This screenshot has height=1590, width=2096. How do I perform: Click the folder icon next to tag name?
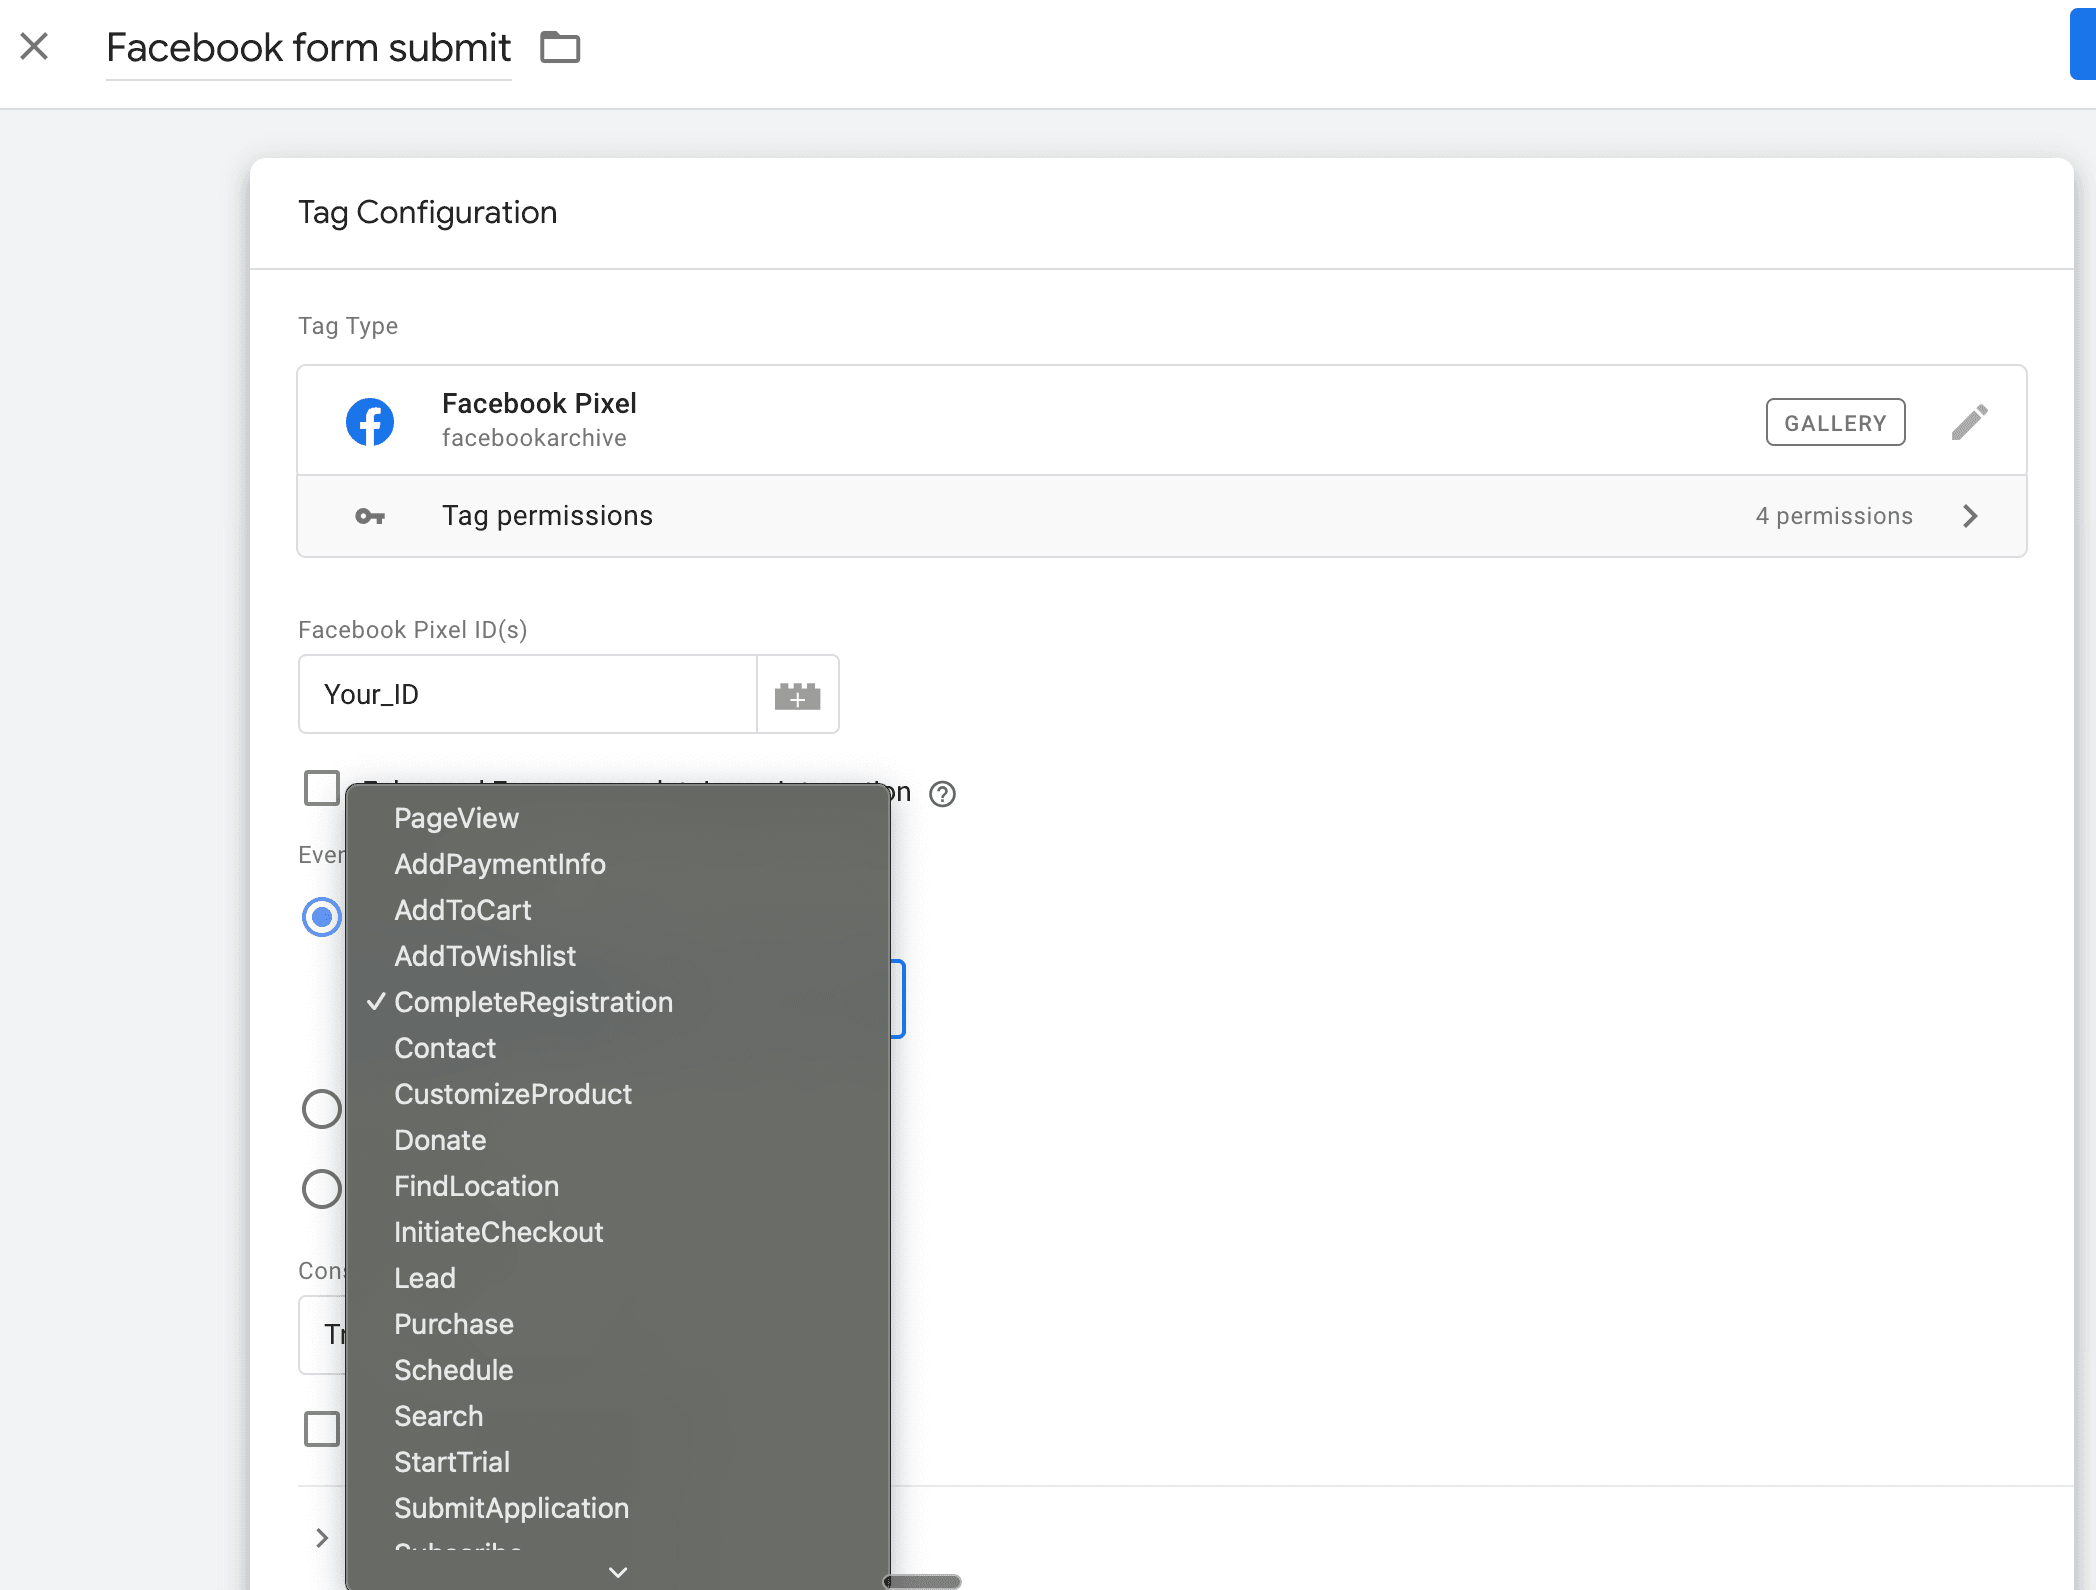560,47
